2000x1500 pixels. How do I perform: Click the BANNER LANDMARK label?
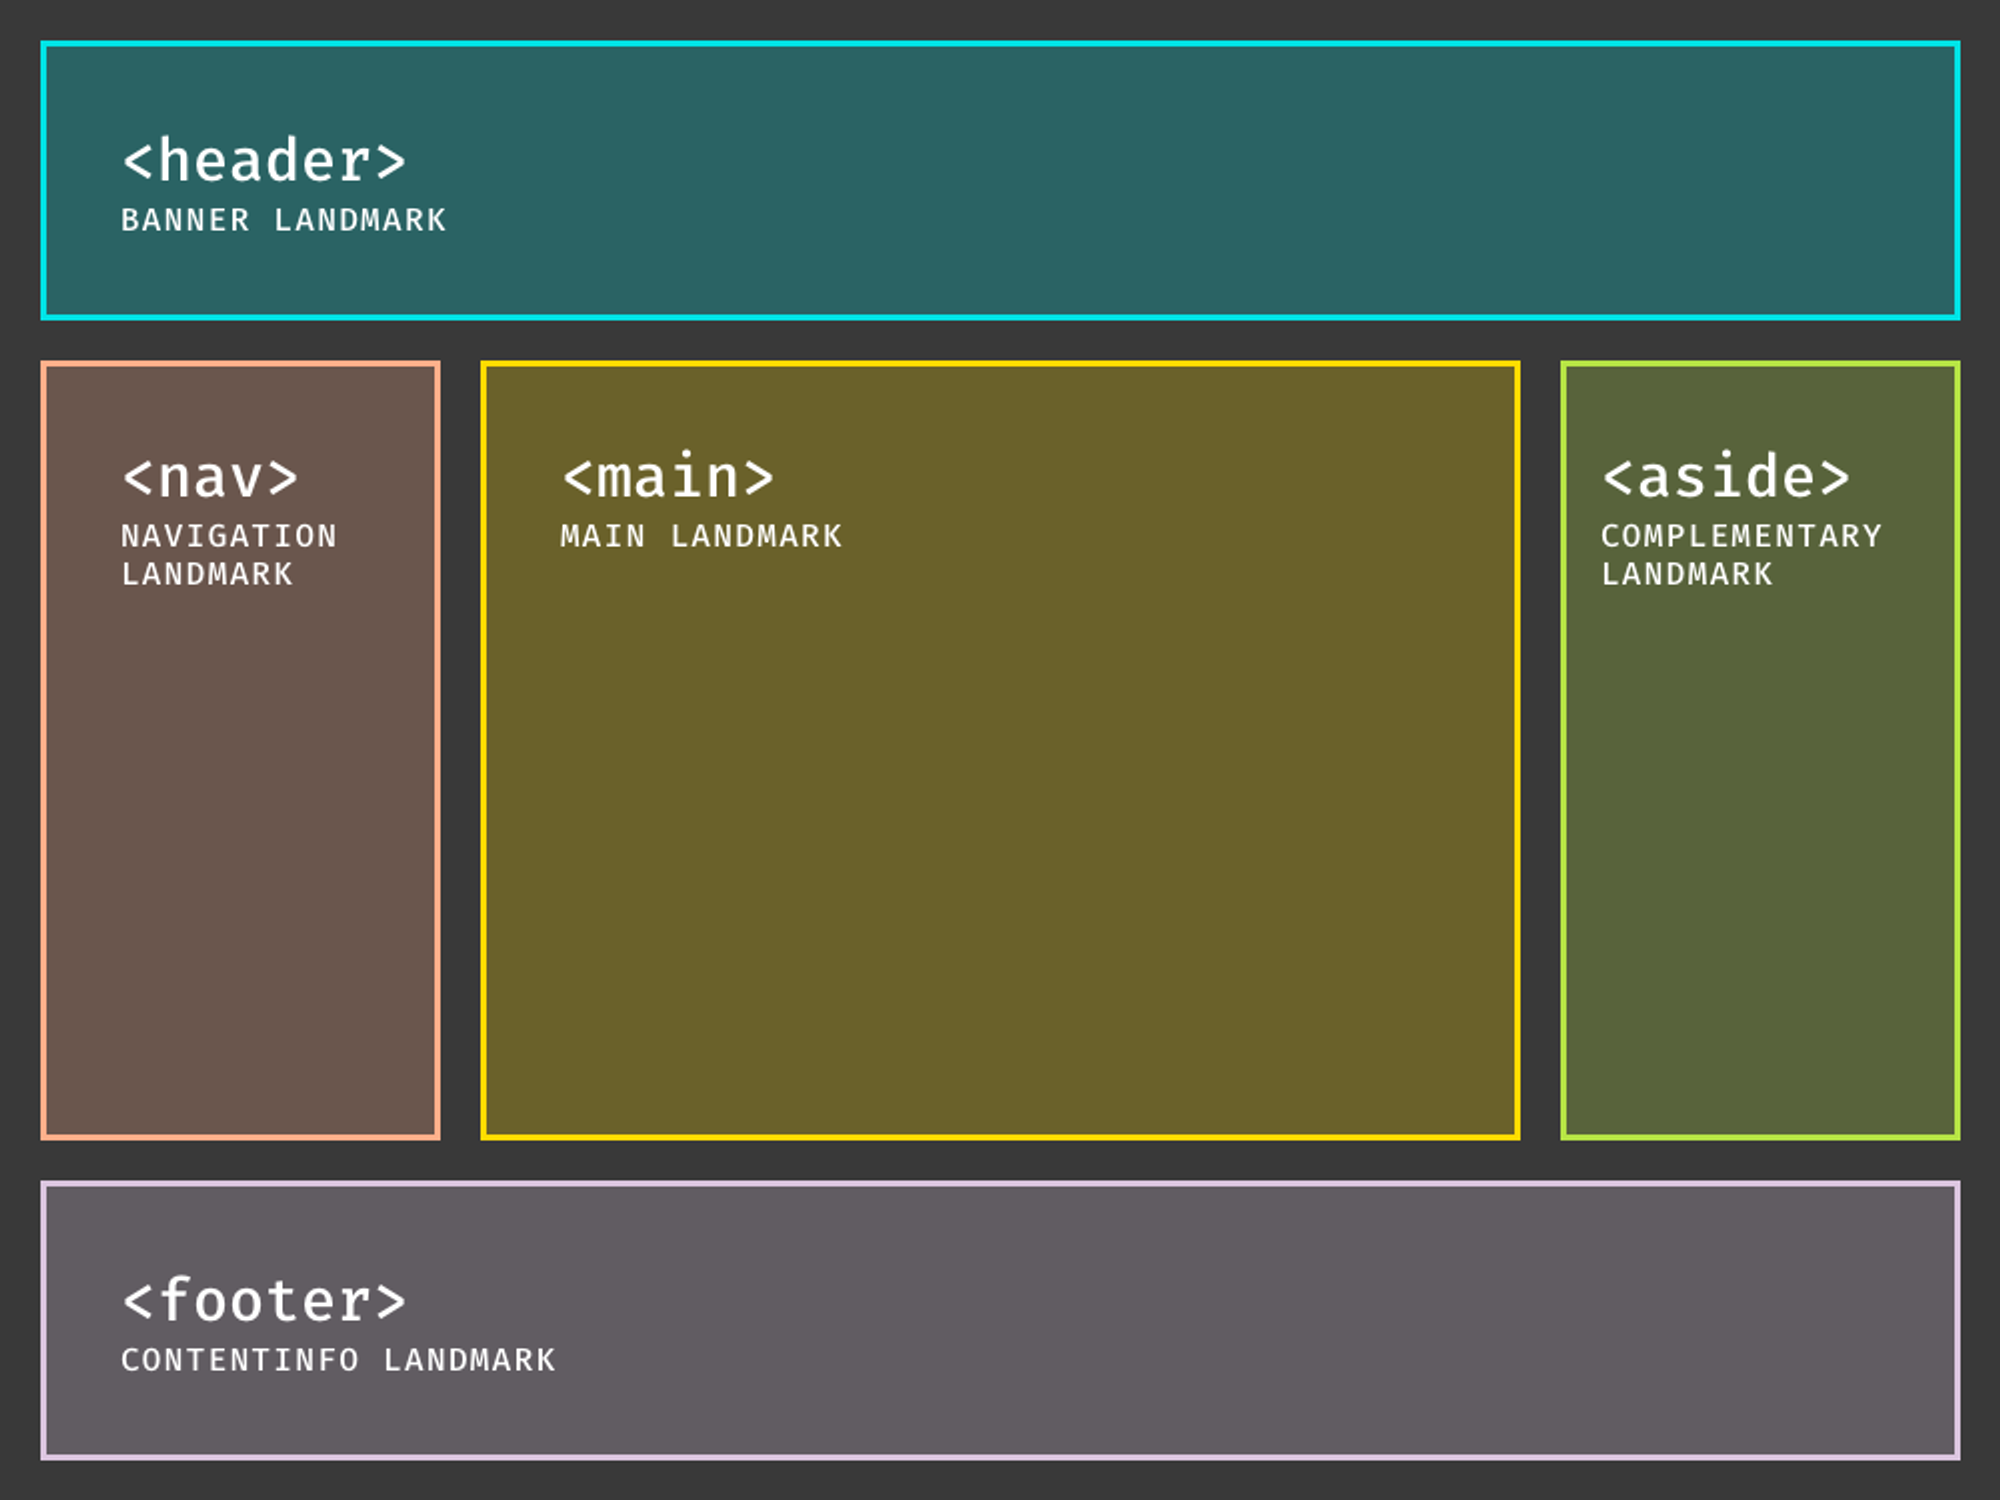point(283,220)
